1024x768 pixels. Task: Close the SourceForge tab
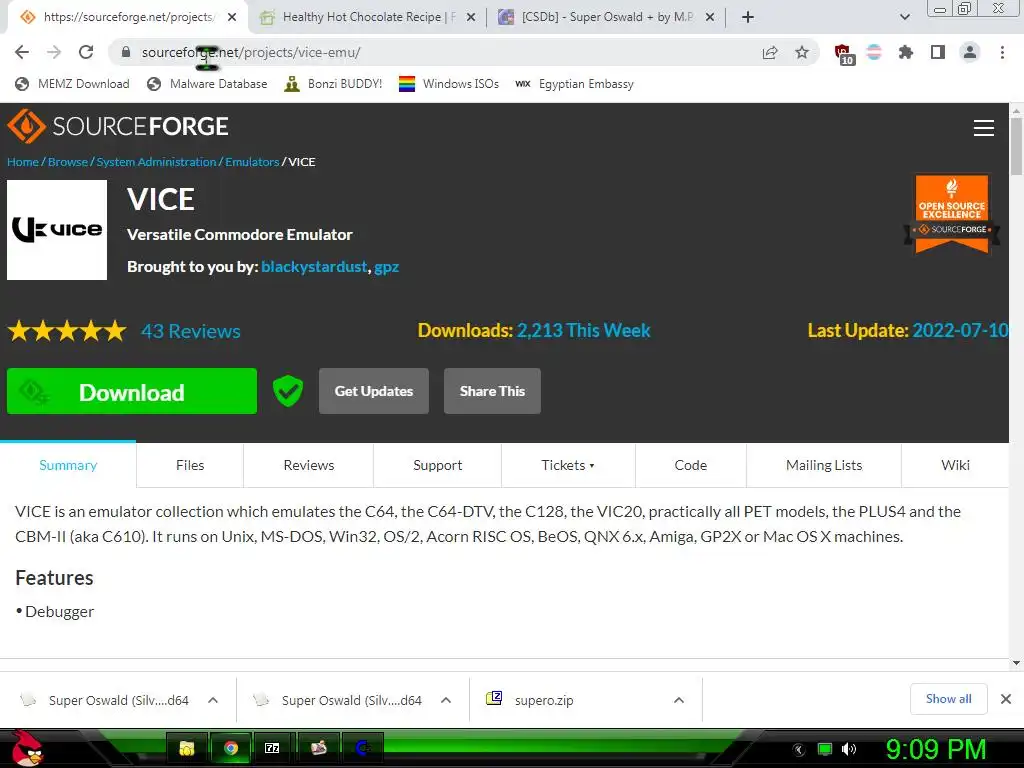point(232,17)
